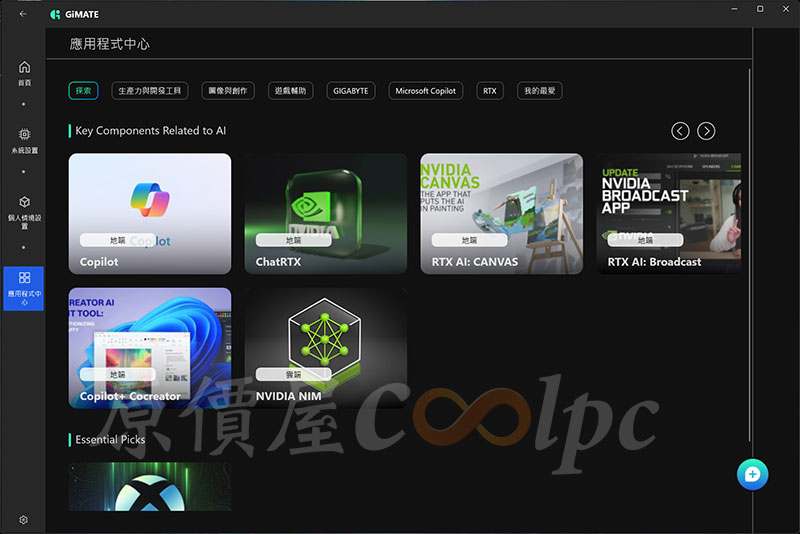Viewport: 800px width, 534px height.
Task: Open the ChatRTX app card
Action: (x=326, y=214)
